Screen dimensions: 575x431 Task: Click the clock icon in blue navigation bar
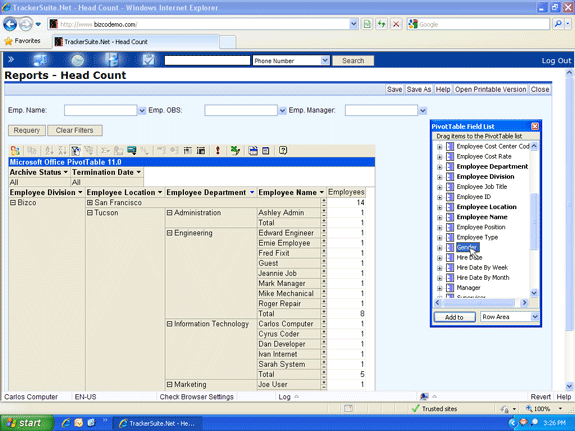(x=77, y=60)
